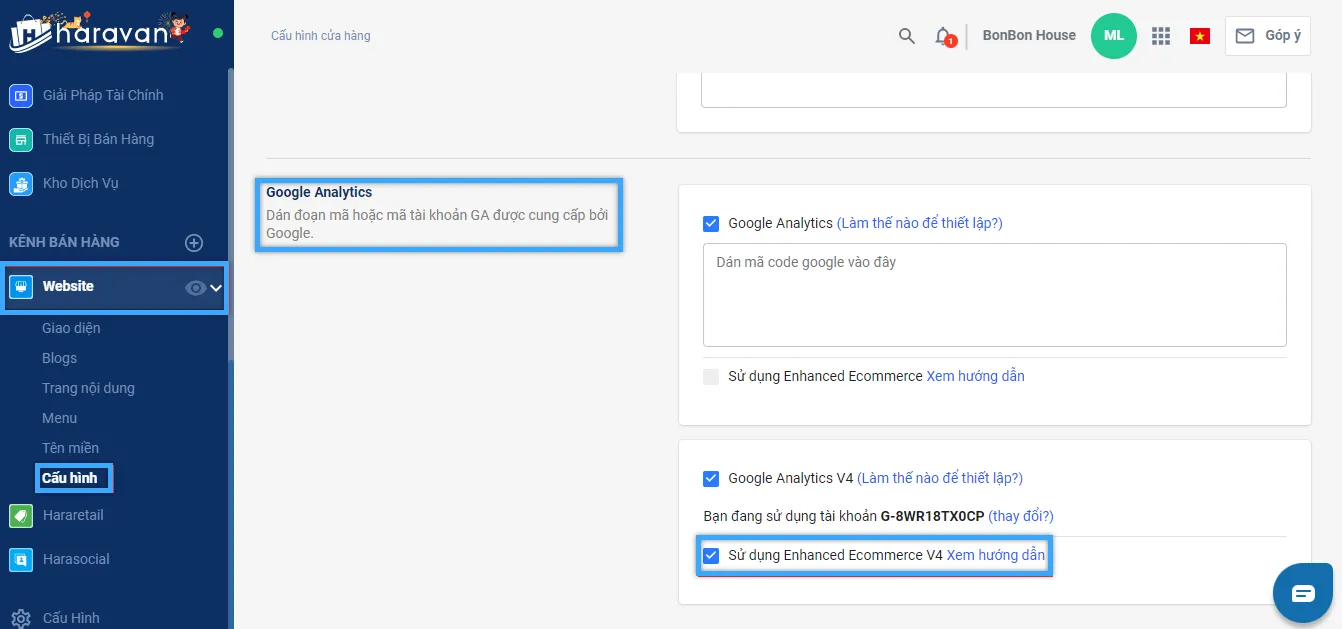Screen dimensions: 1342x629
Task: Click the Google Analytics section heading
Action: coord(319,193)
